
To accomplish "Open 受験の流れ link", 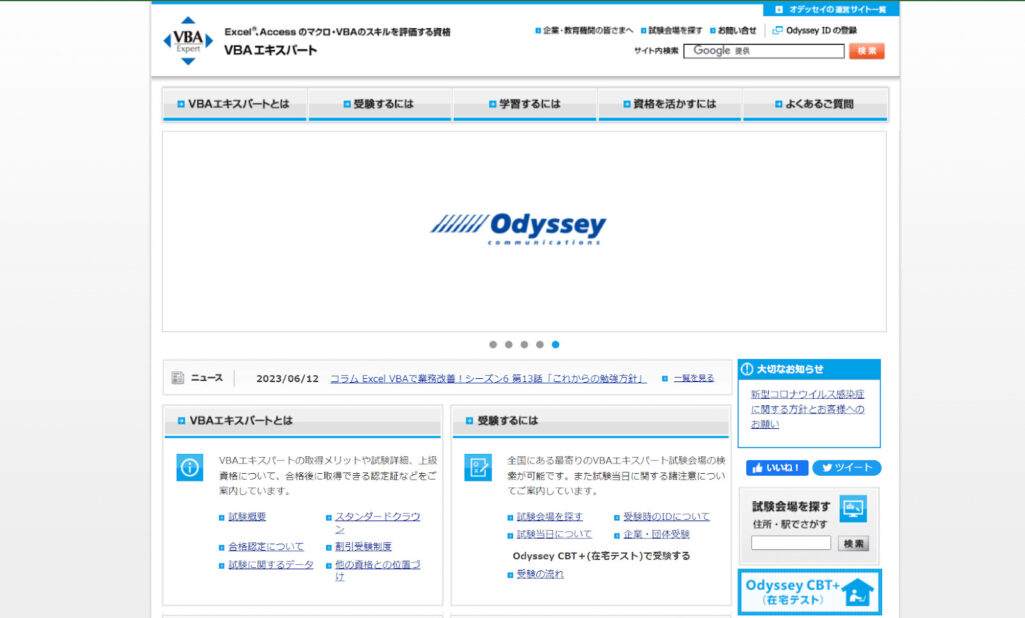I will tap(540, 575).
